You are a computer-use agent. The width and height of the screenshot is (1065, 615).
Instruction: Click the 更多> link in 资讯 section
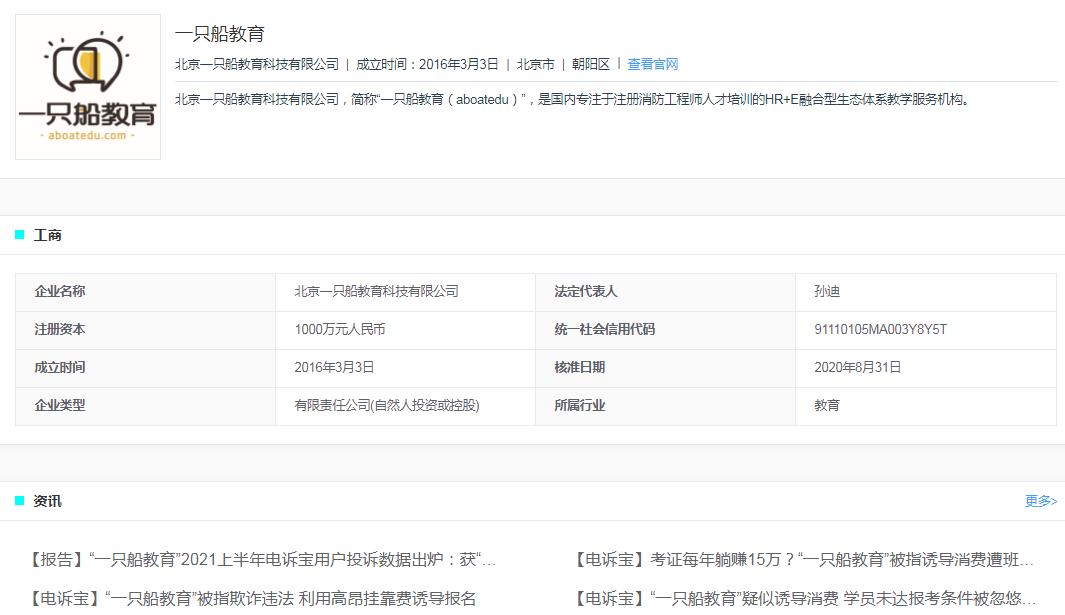pos(1039,500)
